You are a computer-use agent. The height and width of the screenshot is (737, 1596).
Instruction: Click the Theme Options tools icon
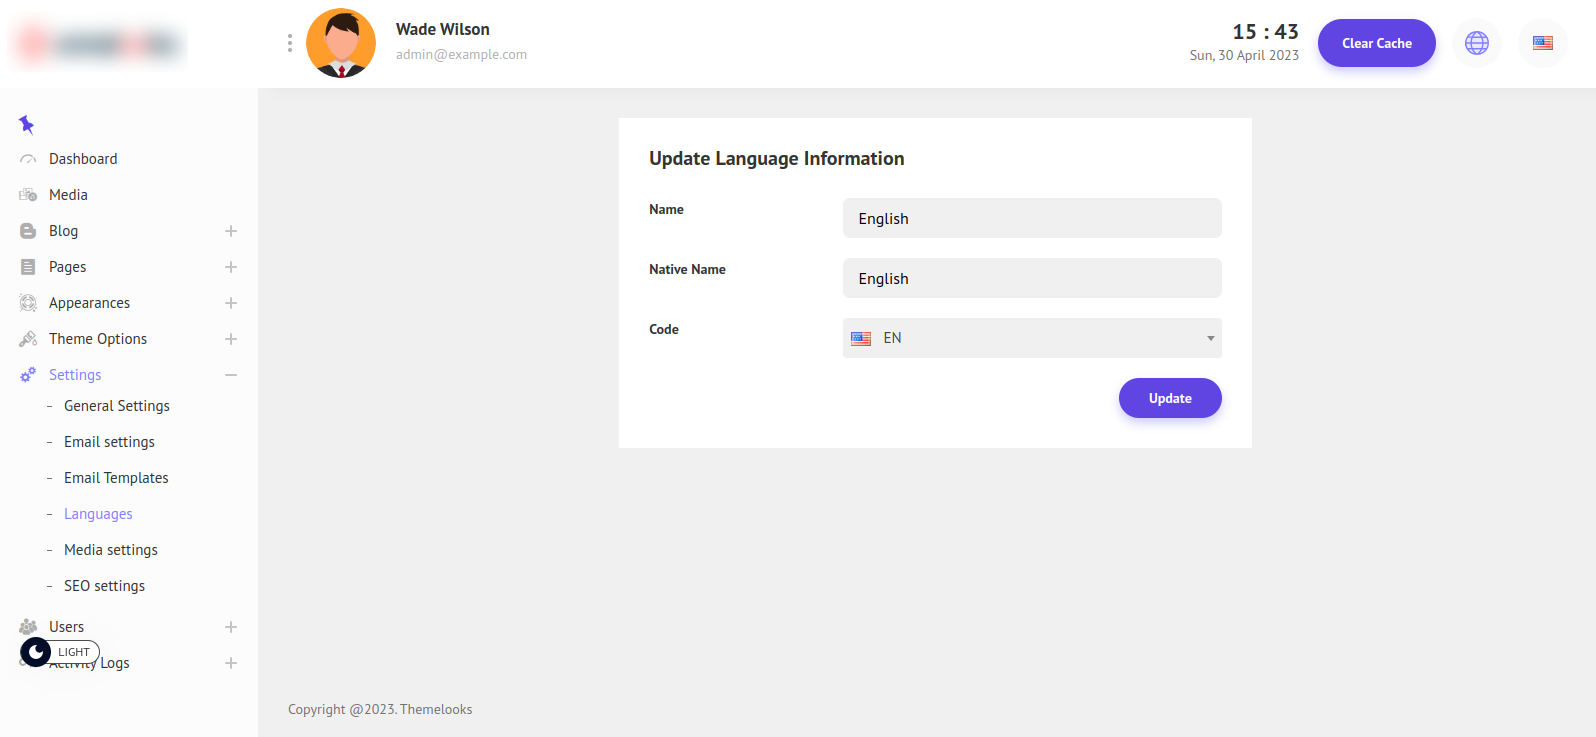click(28, 339)
